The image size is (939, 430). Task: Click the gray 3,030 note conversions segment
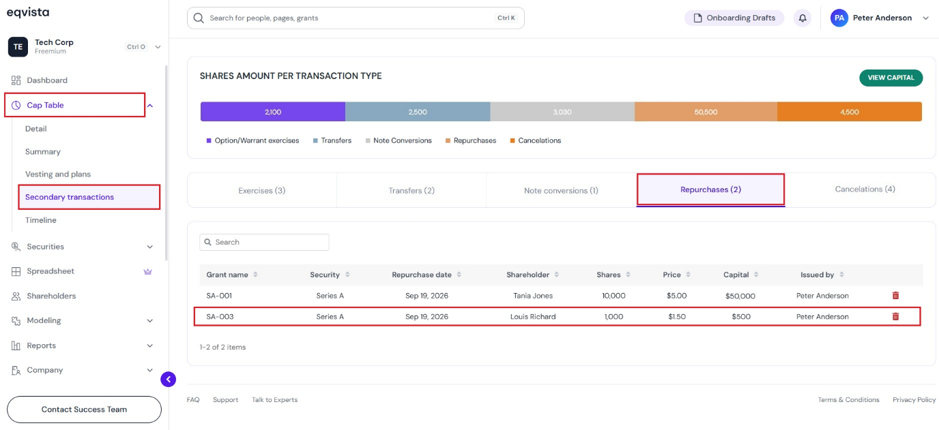(562, 112)
